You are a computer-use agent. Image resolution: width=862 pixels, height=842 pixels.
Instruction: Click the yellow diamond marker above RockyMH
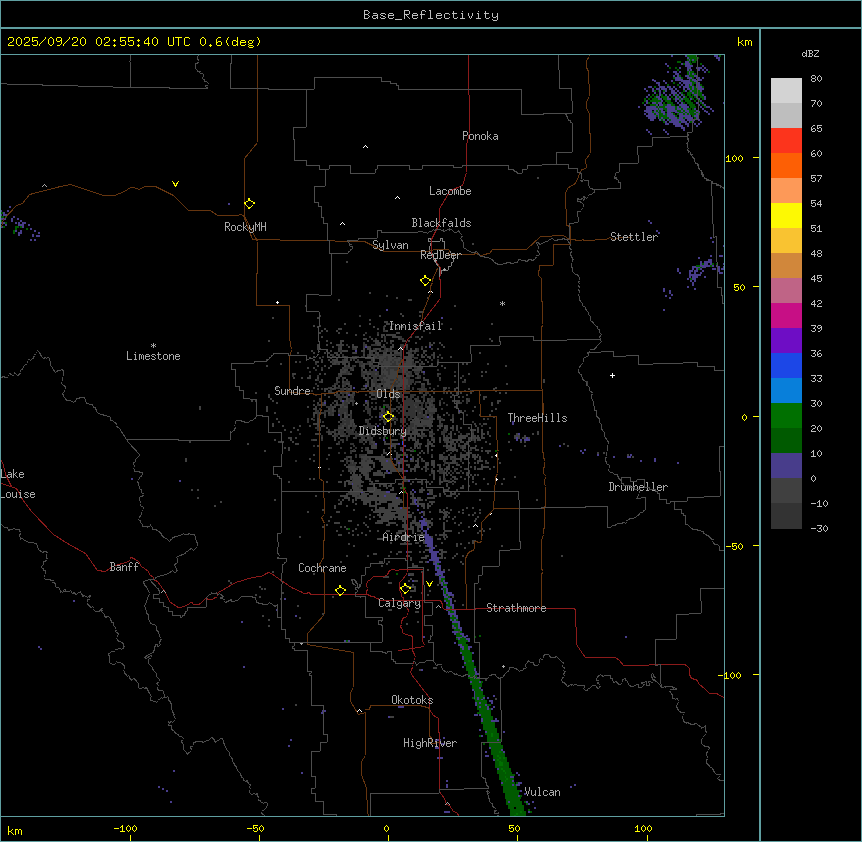click(x=249, y=203)
